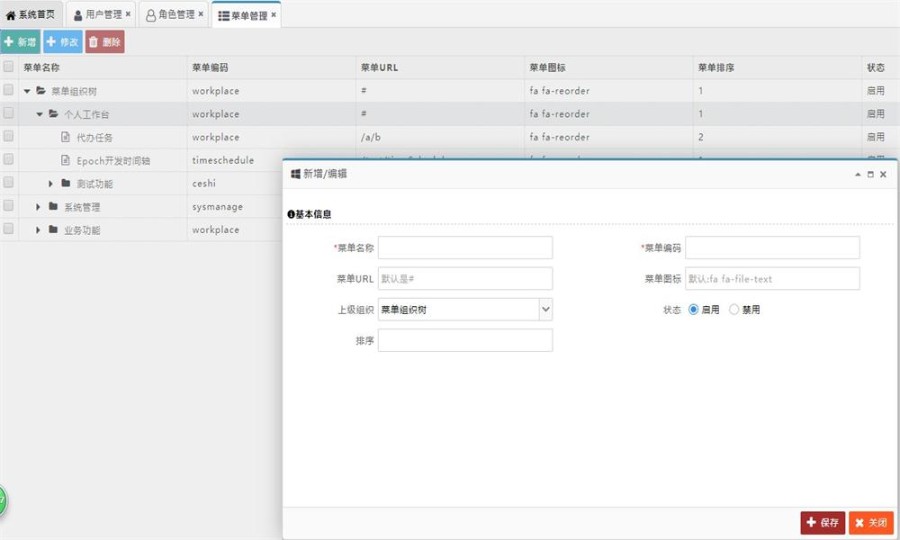Click the red 删除 (delete) button
This screenshot has width=900, height=540.
point(105,42)
